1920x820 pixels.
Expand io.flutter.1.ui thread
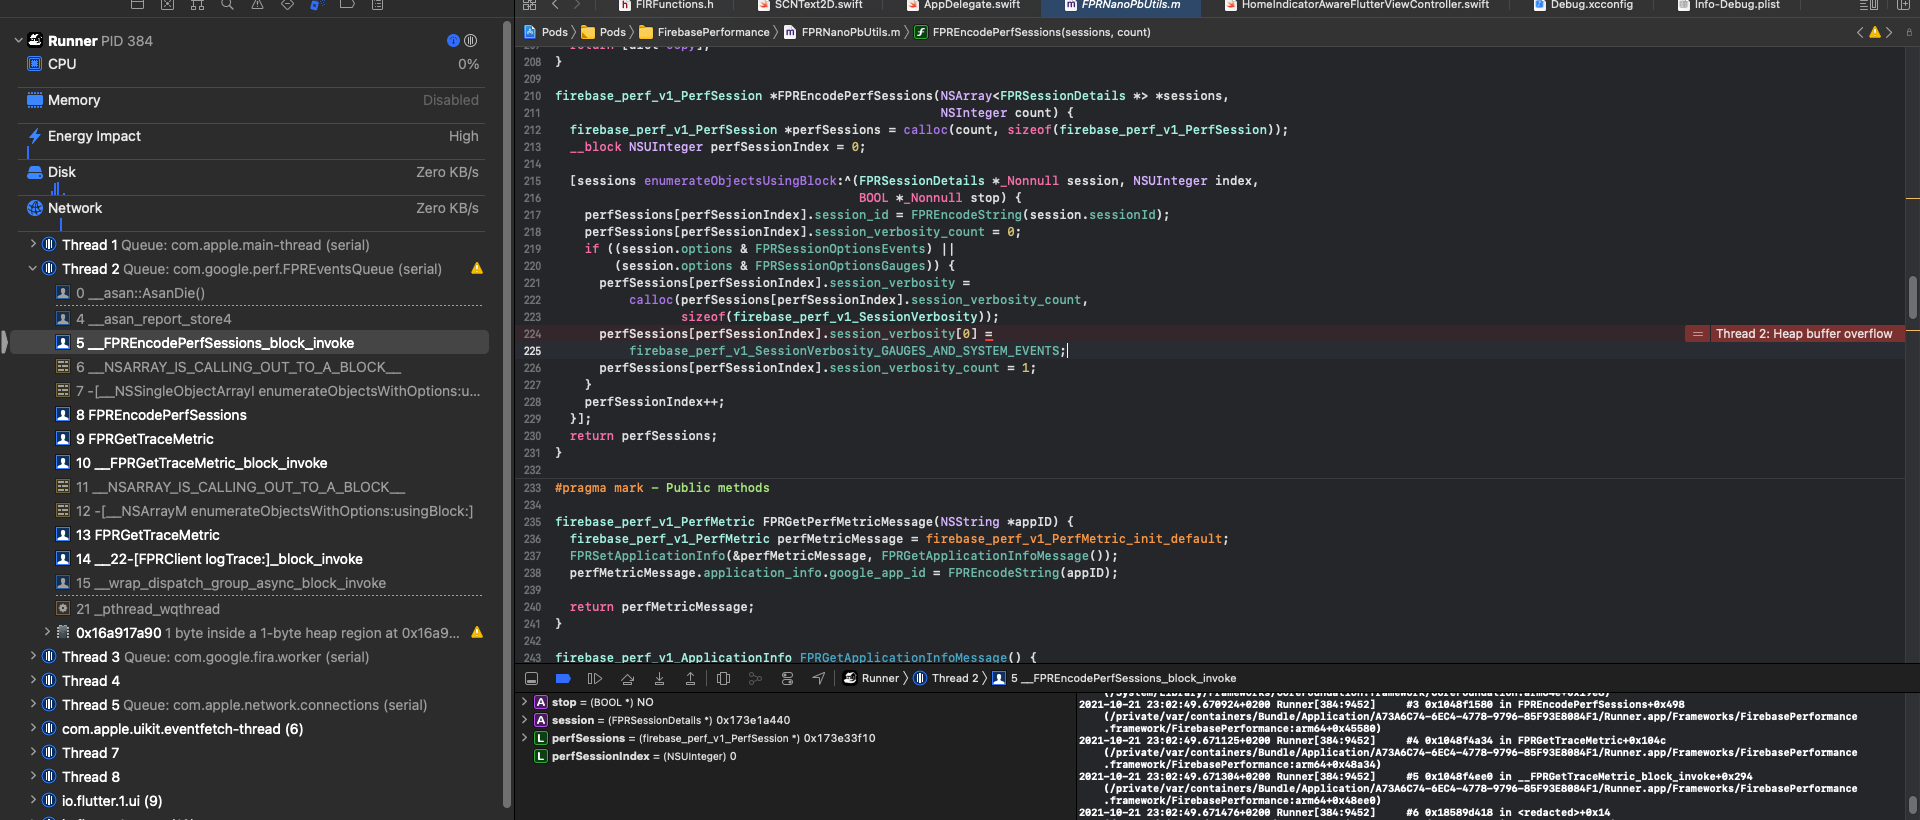pyautogui.click(x=33, y=800)
